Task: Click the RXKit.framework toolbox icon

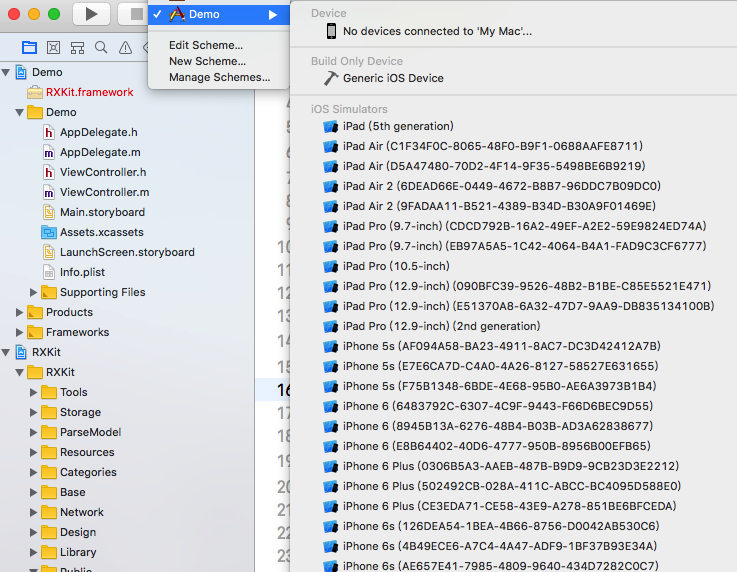Action: (35, 92)
